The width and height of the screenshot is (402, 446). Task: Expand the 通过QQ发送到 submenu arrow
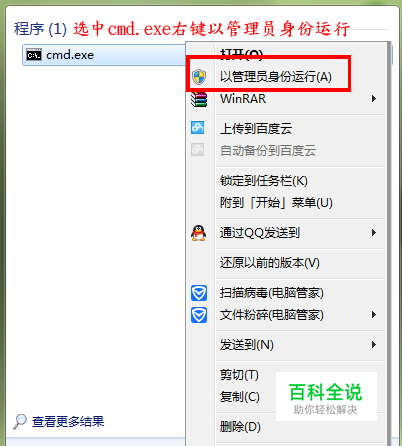click(374, 233)
